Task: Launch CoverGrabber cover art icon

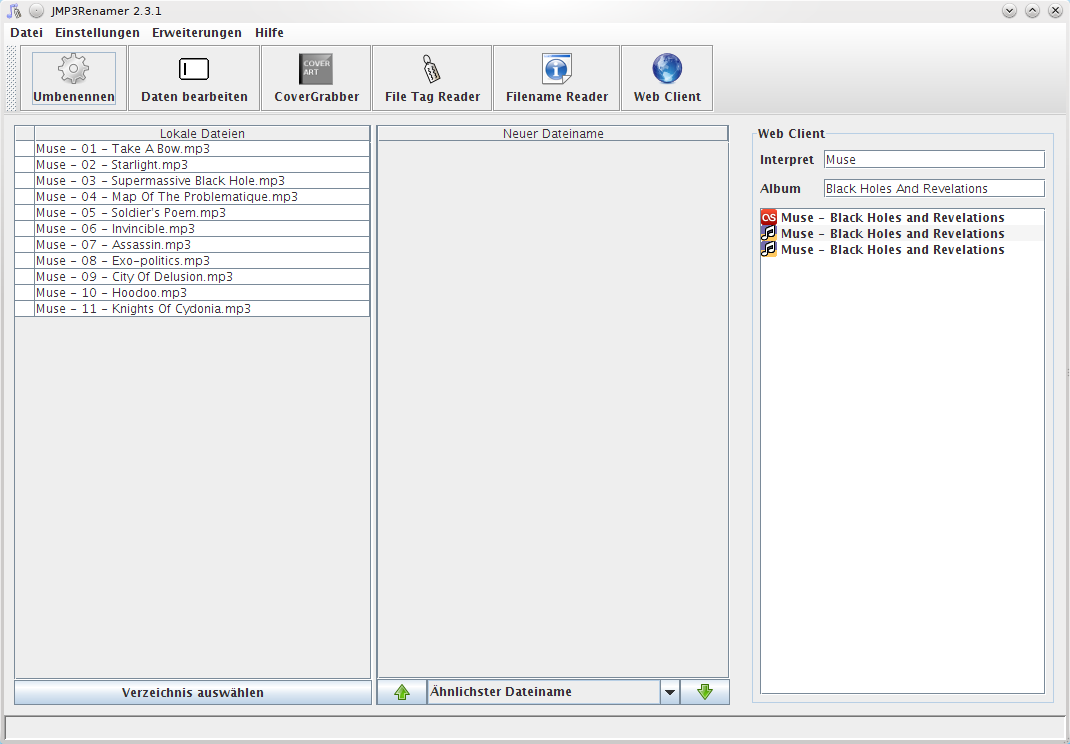Action: pyautogui.click(x=316, y=68)
